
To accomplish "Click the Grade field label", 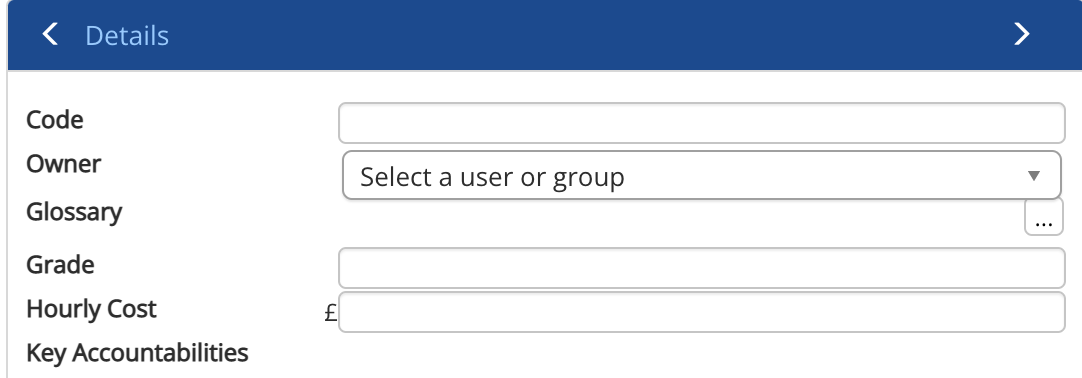I will click(x=60, y=265).
